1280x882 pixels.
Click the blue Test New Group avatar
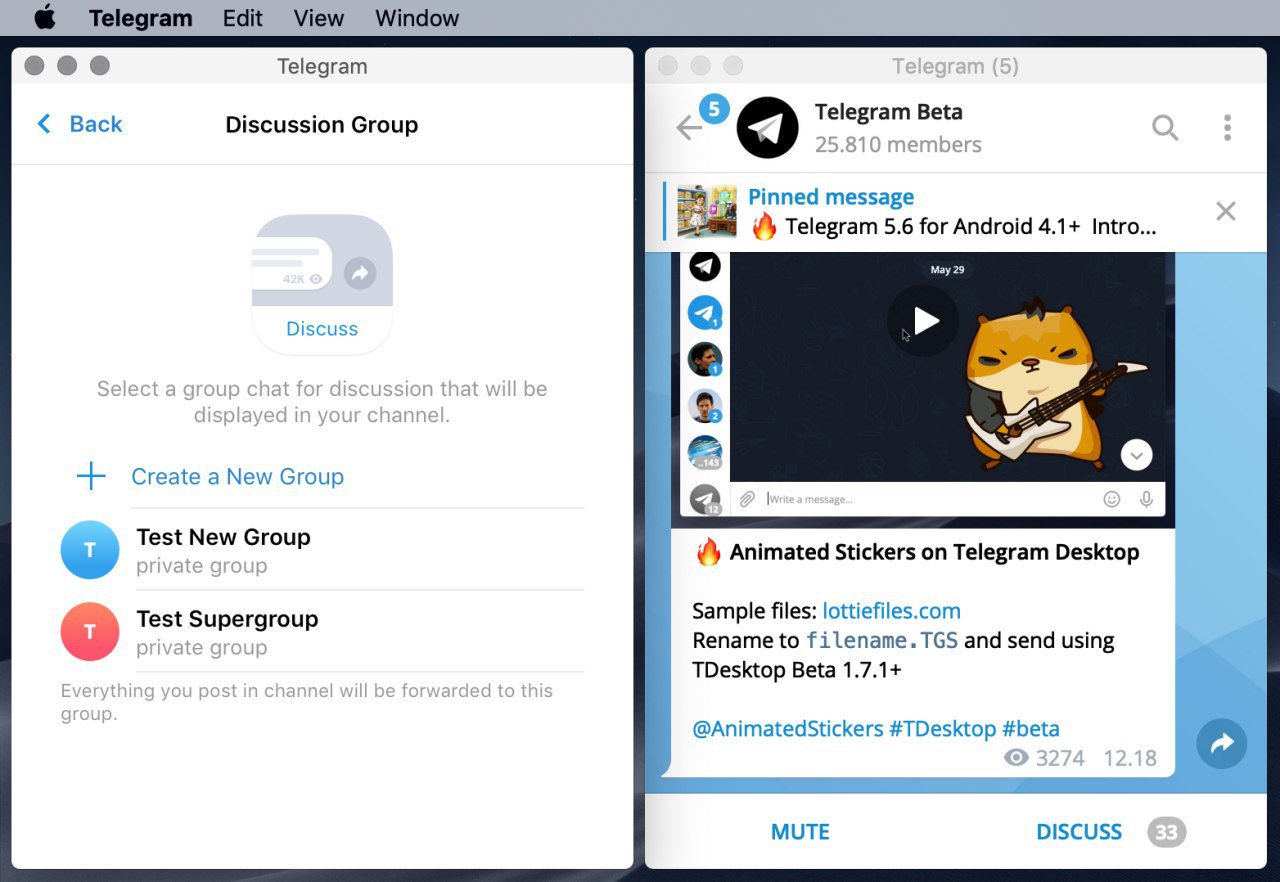click(90, 550)
